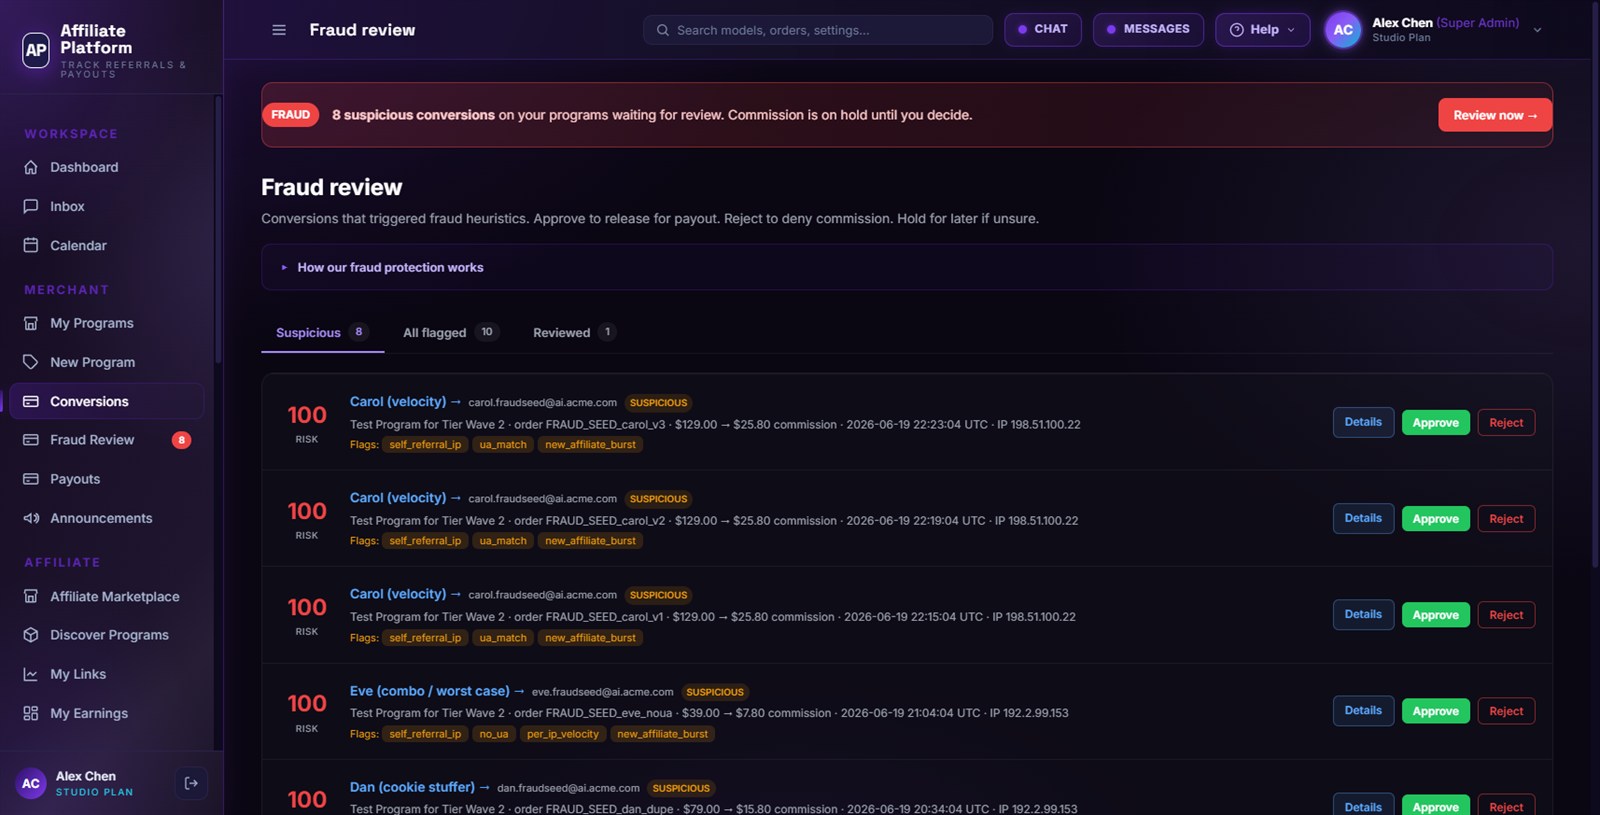Toggle the hamburger sidebar menu icon
The image size is (1600, 815).
(279, 30)
